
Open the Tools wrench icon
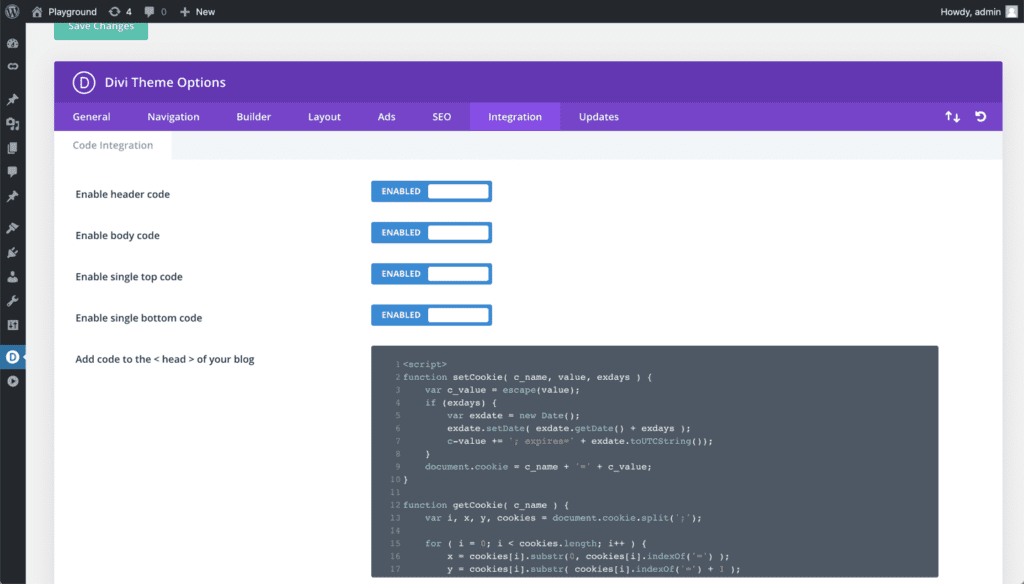12,301
